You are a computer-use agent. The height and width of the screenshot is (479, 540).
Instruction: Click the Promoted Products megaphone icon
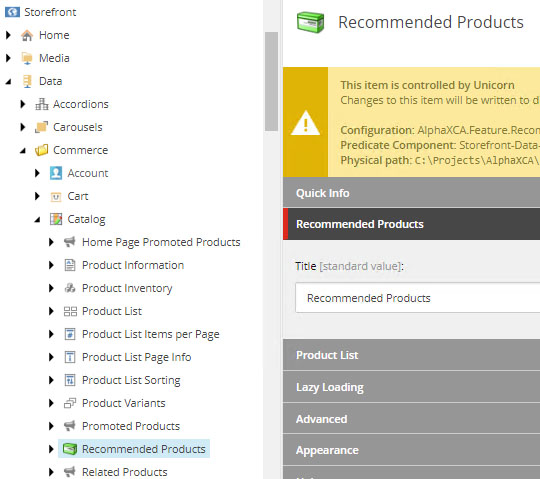tap(70, 426)
